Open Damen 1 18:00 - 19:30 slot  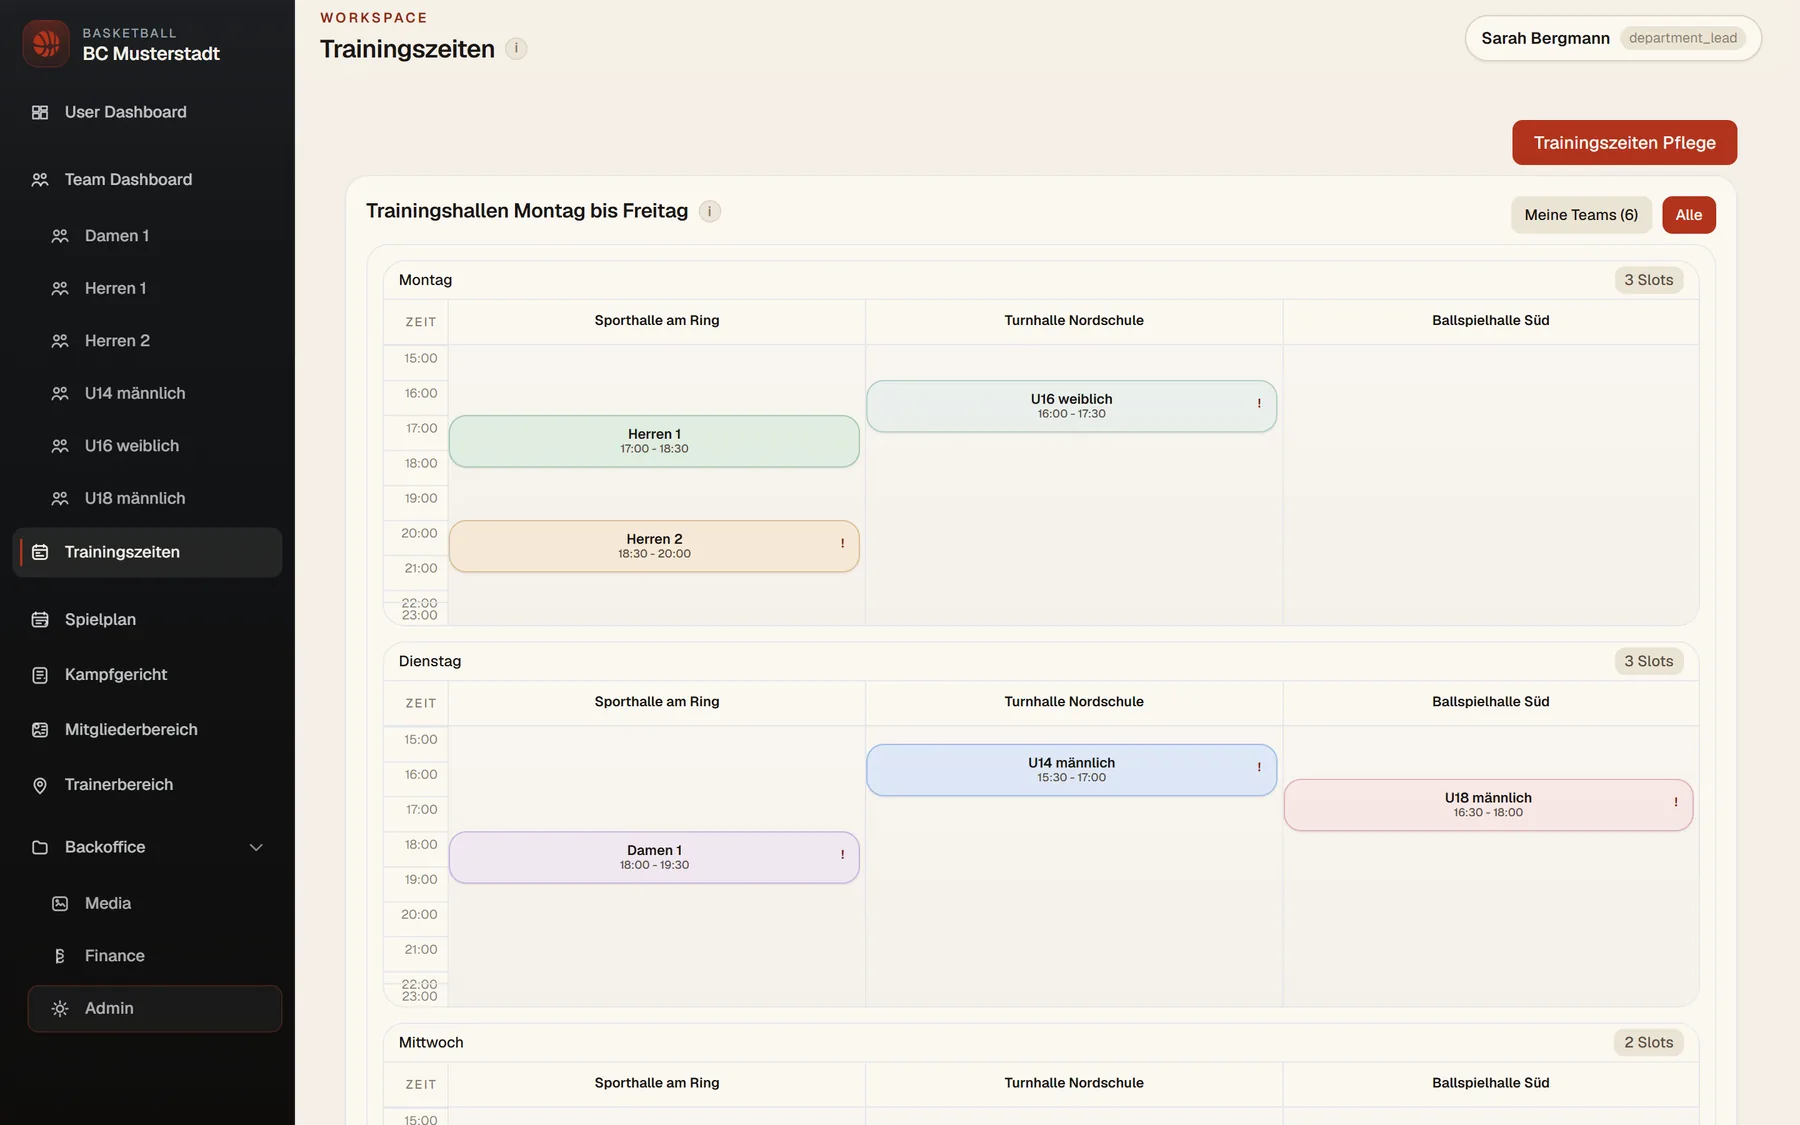coord(654,858)
